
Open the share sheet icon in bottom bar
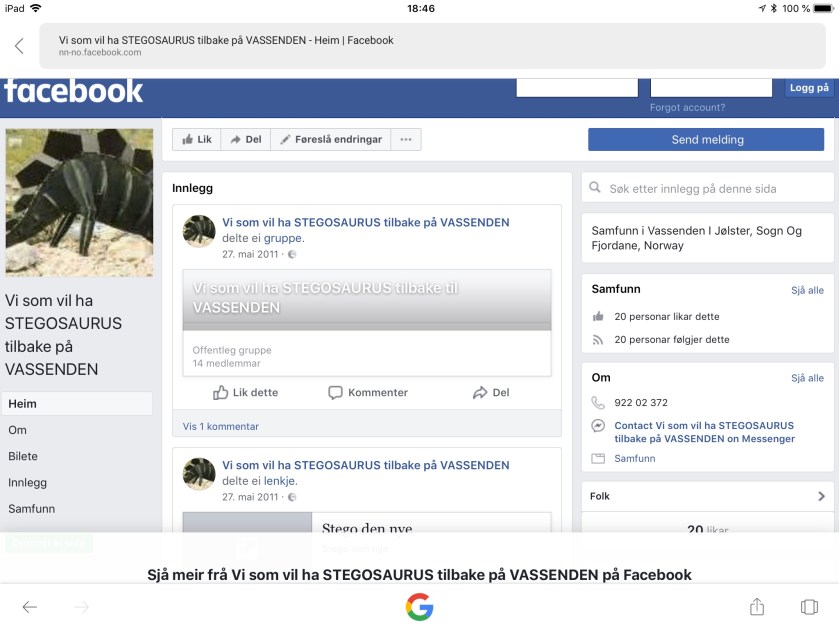[x=757, y=607]
